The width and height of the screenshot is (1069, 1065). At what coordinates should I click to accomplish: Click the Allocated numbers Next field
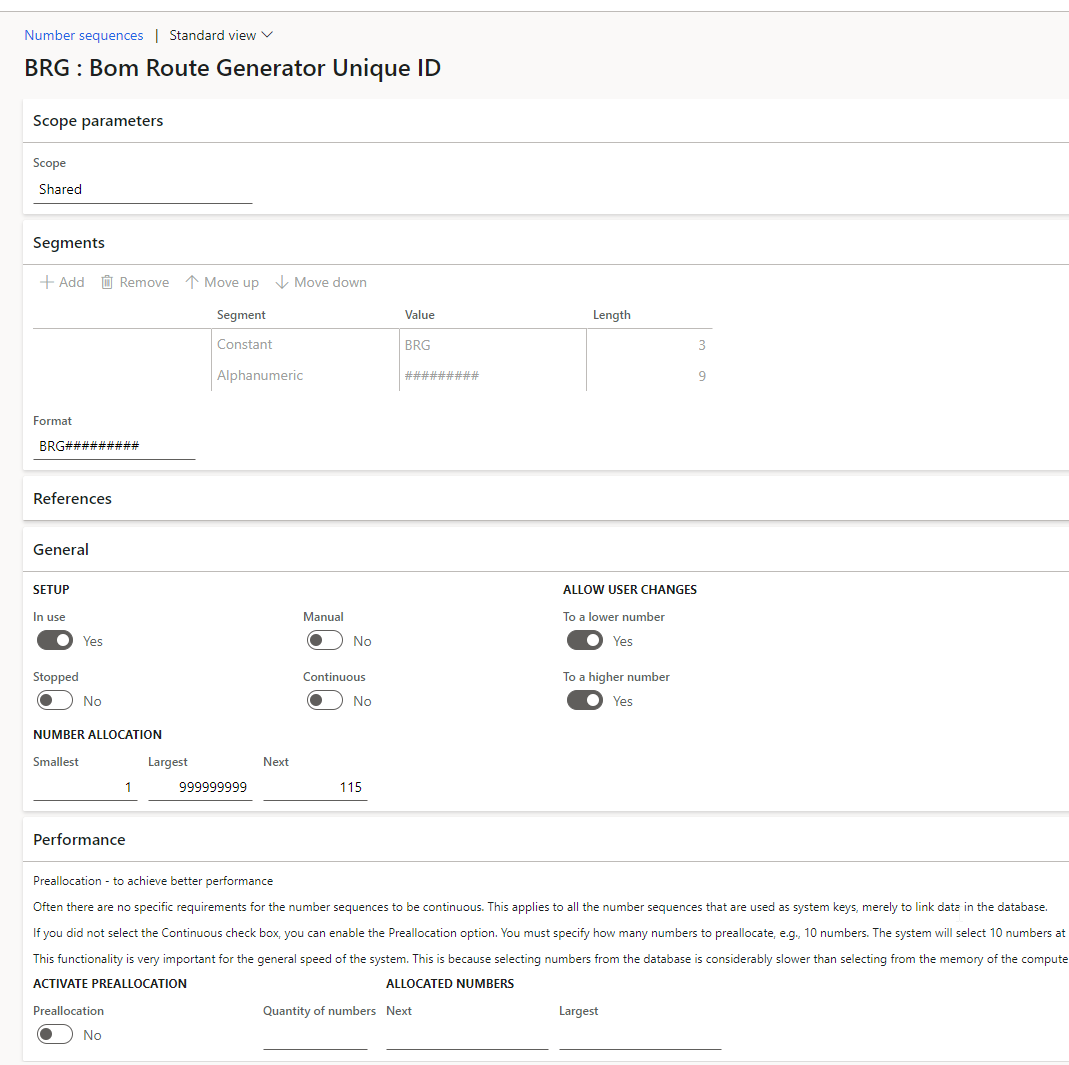pos(467,1036)
